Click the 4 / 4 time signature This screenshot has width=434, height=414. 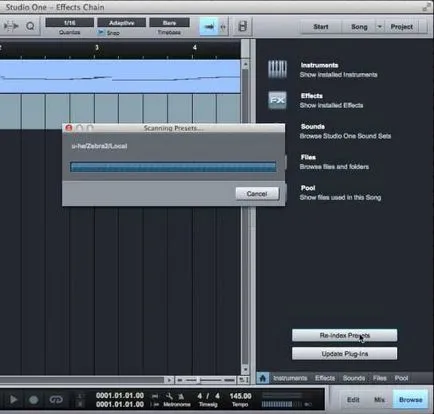(208, 396)
